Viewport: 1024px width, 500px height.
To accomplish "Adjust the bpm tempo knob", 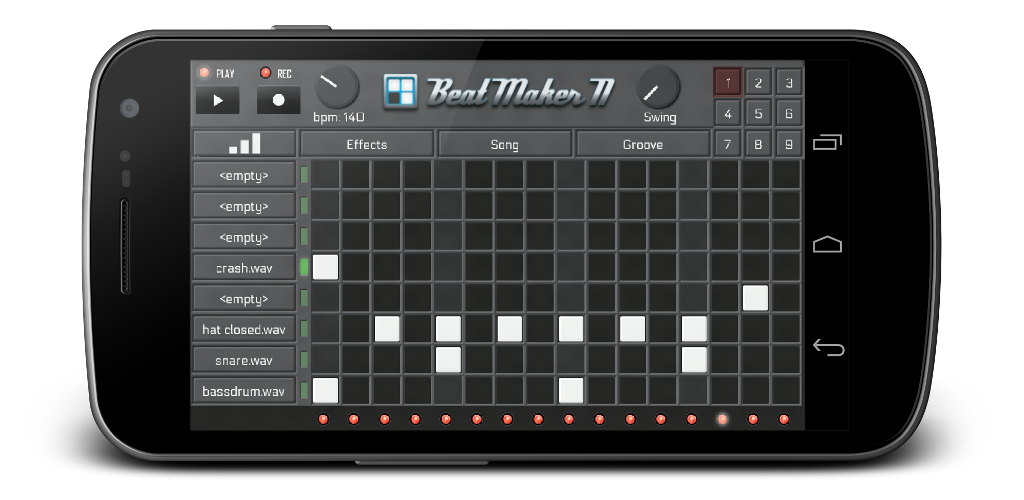I will (x=337, y=86).
